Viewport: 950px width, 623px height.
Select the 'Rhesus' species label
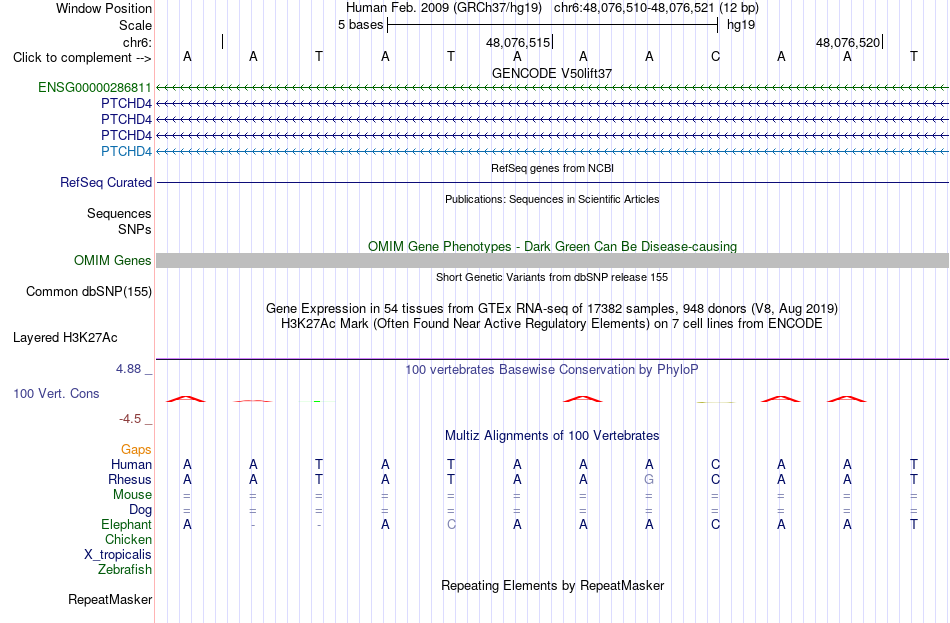pyautogui.click(x=130, y=479)
